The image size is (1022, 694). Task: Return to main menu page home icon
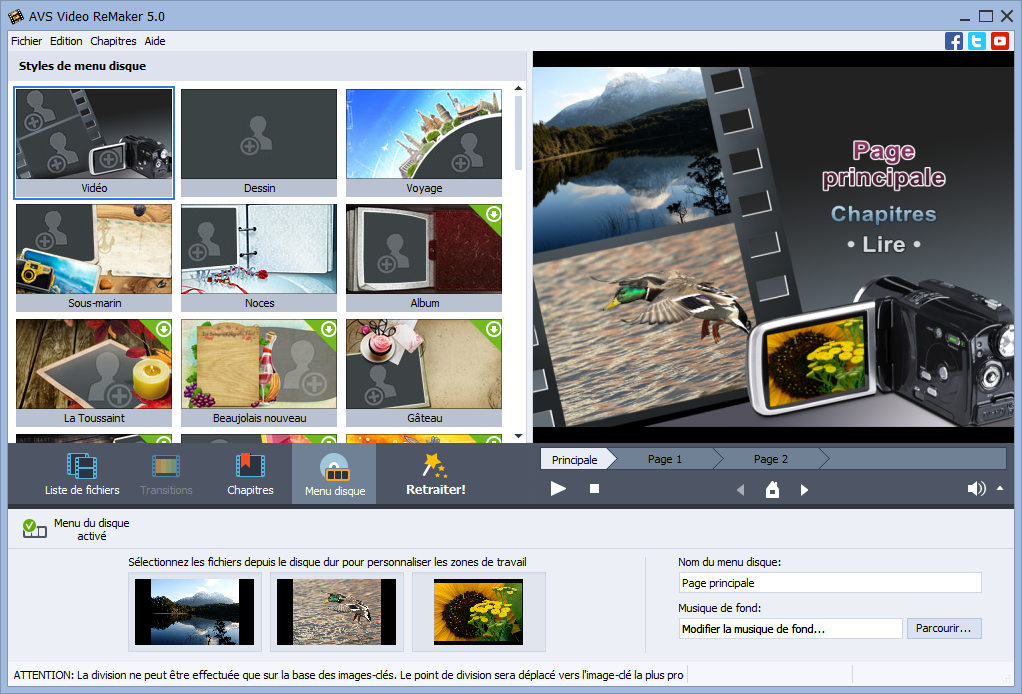pyautogui.click(x=772, y=489)
